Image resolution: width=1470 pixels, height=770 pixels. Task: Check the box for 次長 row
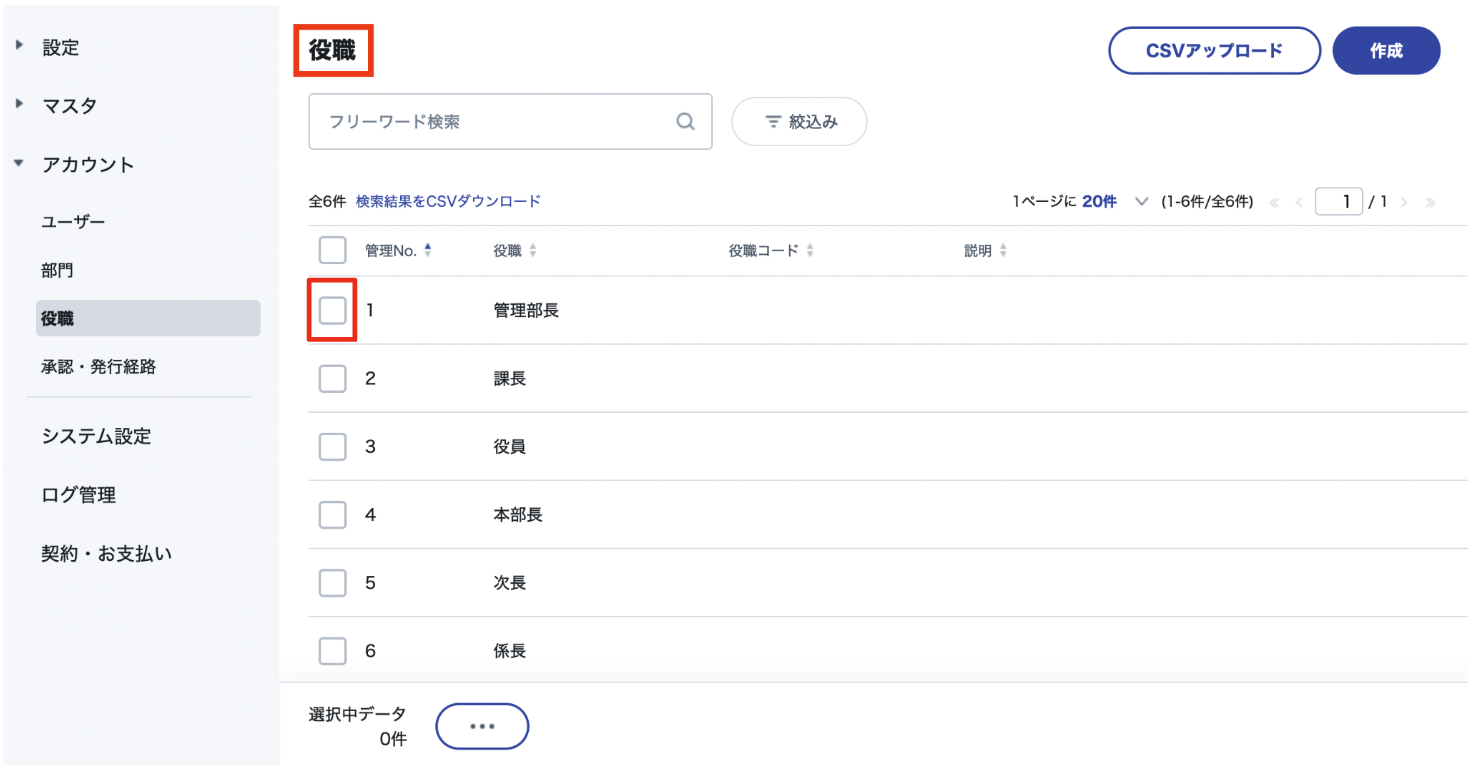click(332, 583)
